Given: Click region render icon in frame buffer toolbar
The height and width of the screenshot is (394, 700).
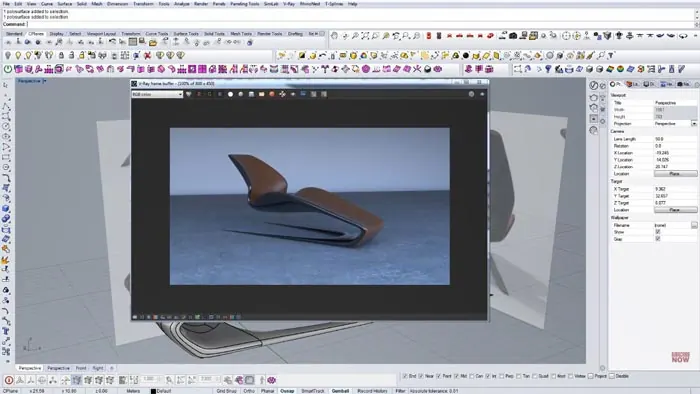Looking at the screenshot, I should pyautogui.click(x=303, y=94).
